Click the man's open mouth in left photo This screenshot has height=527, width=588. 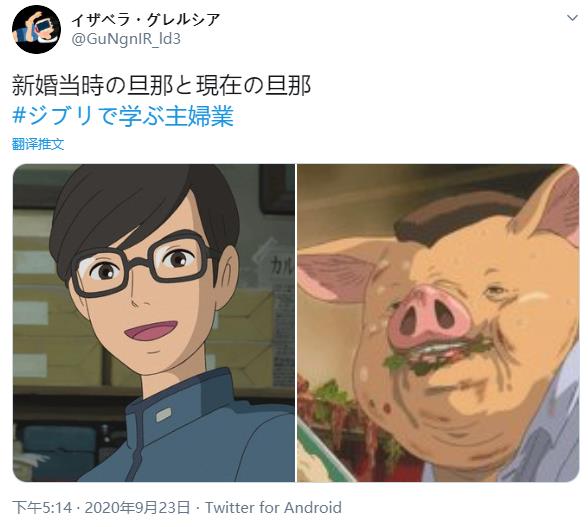point(151,331)
